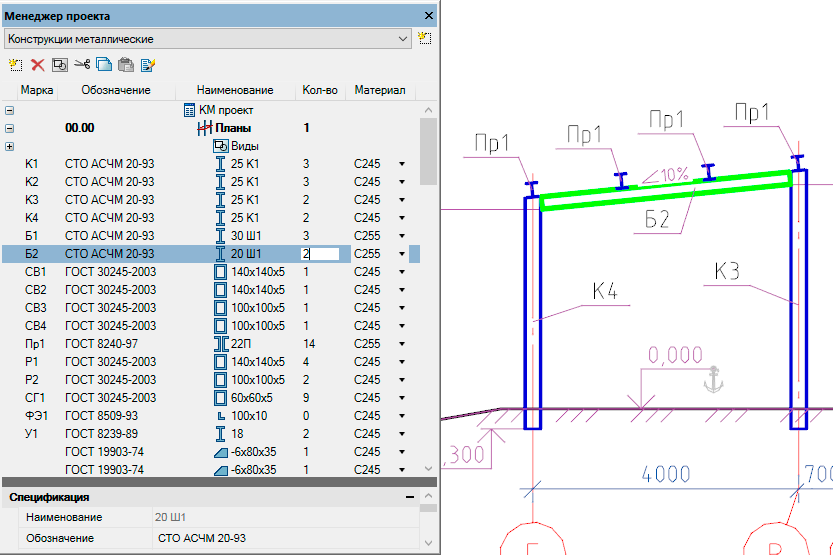Click the channel profile icon in row Пр1
The image size is (833, 555).
(222, 344)
